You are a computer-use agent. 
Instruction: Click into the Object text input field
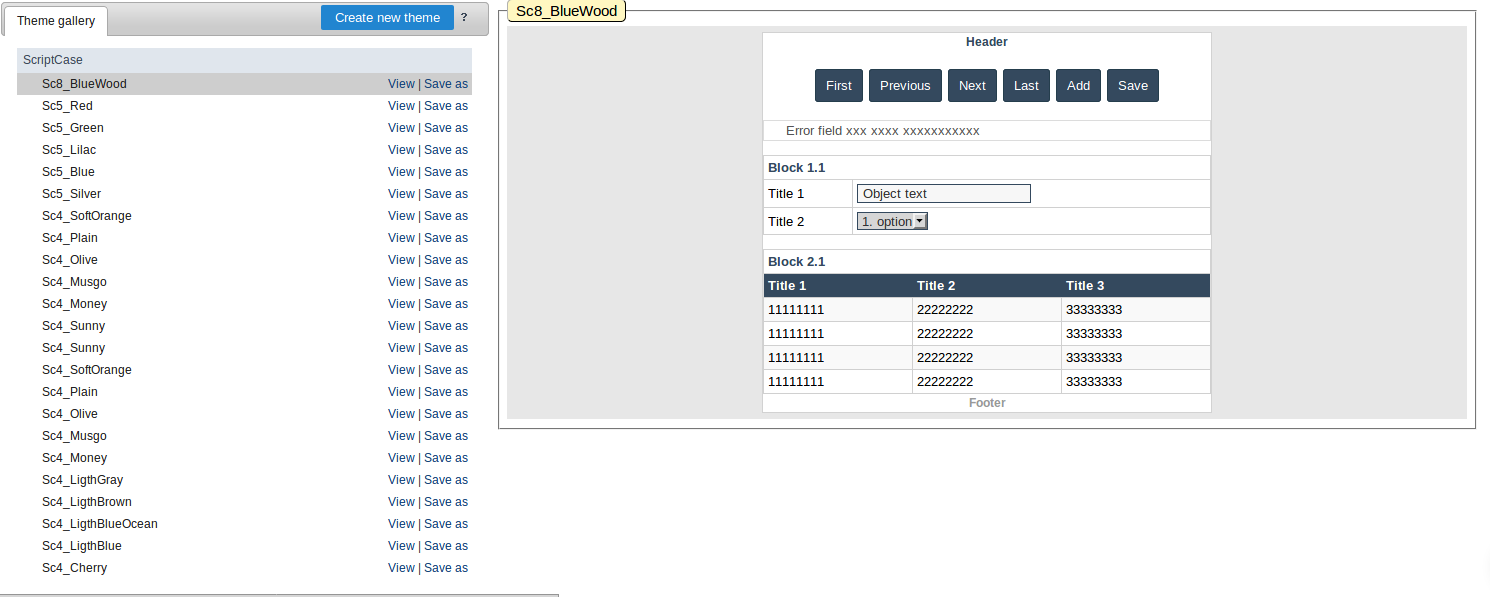943,194
